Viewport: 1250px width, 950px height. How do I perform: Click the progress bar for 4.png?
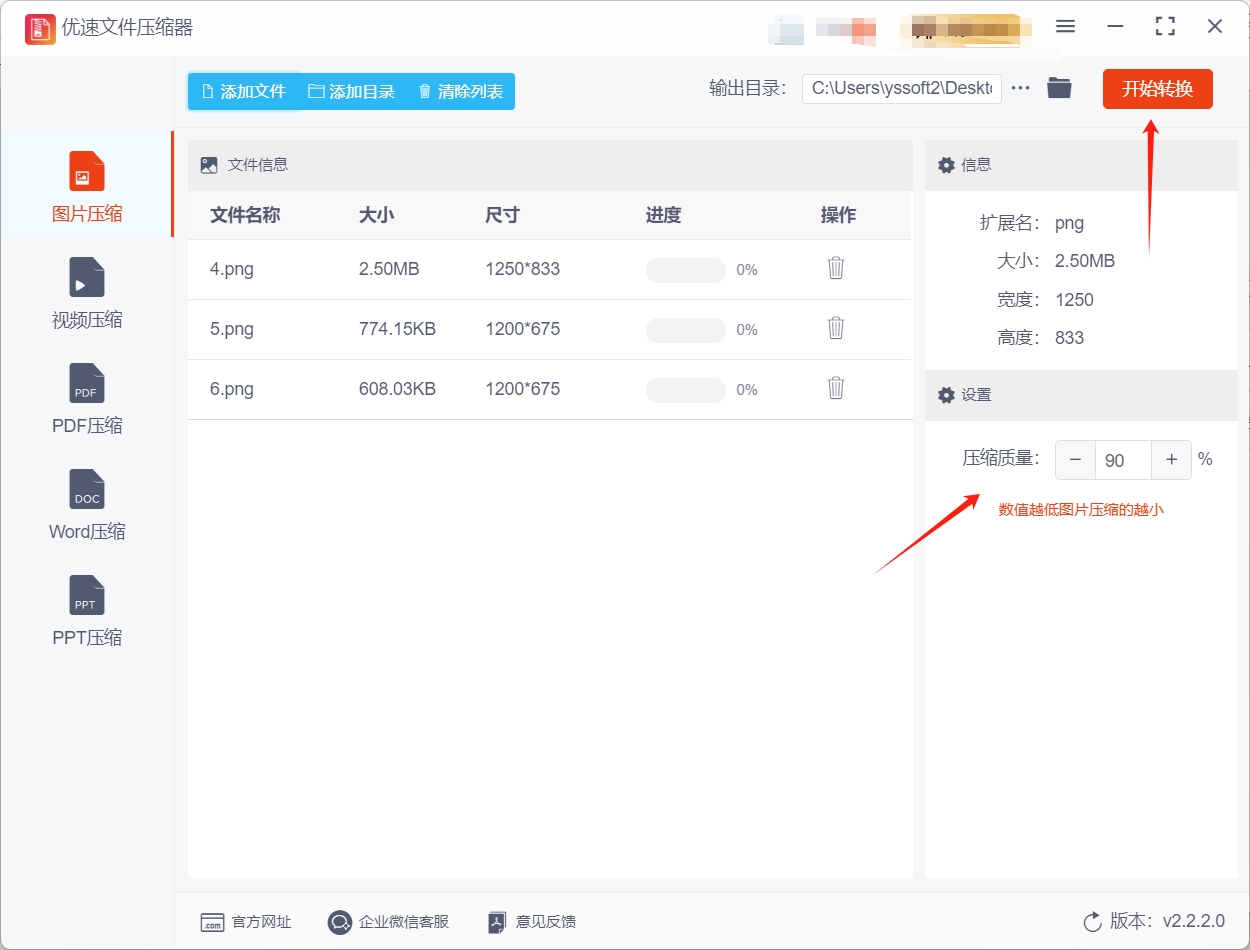pyautogui.click(x=686, y=270)
